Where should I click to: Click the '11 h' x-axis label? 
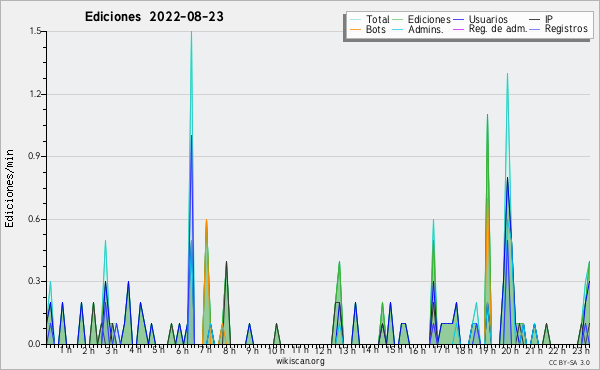300,350
